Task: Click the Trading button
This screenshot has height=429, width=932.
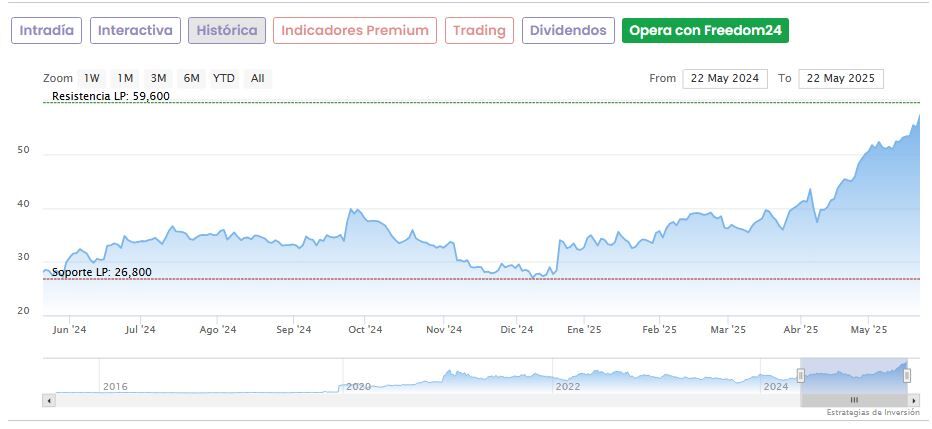Action: [479, 30]
